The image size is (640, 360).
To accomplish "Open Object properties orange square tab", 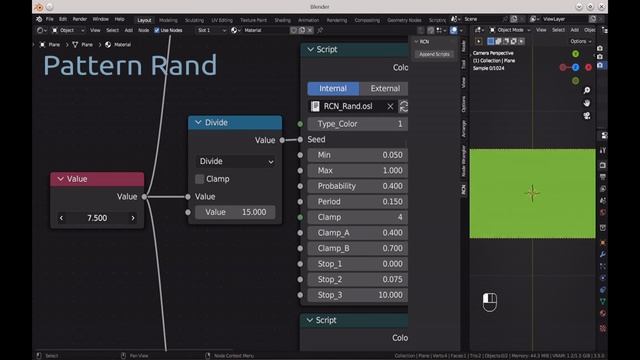I will point(603,242).
